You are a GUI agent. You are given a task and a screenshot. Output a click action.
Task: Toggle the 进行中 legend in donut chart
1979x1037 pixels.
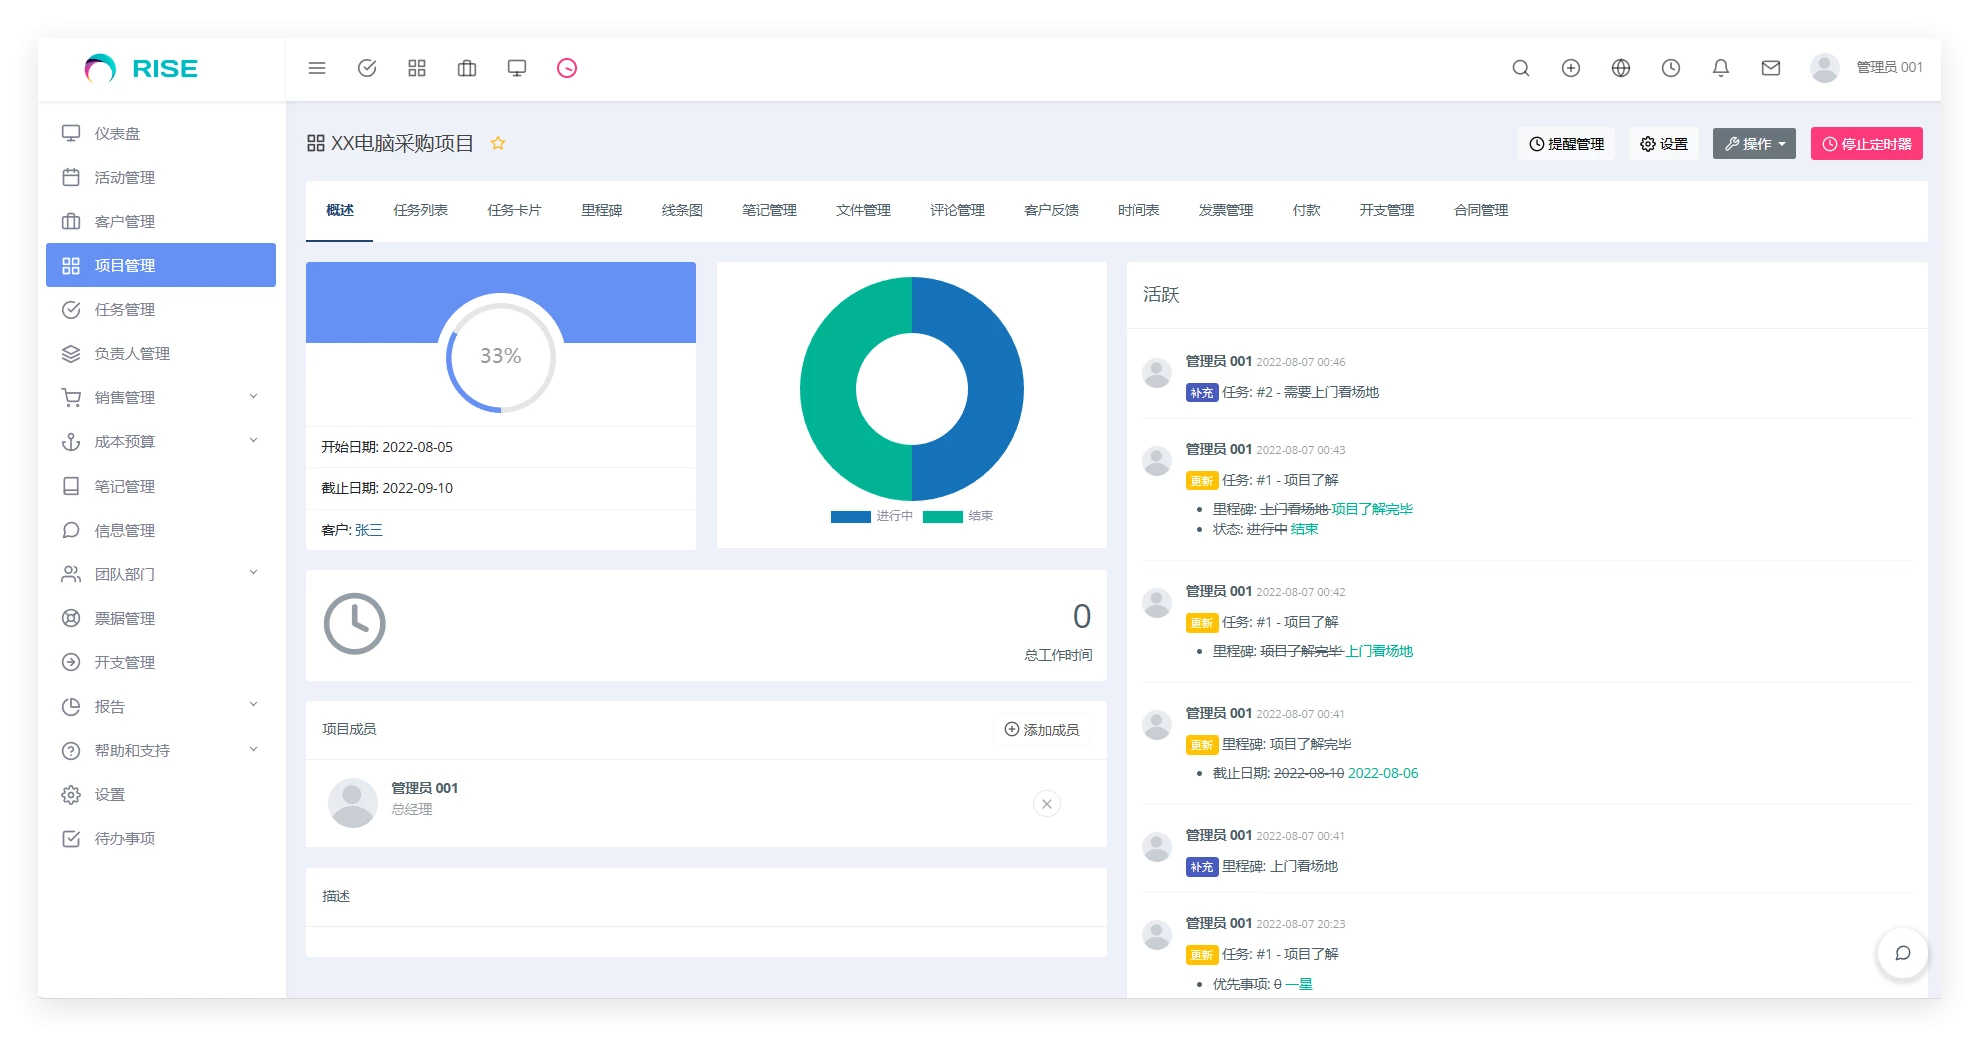click(872, 516)
